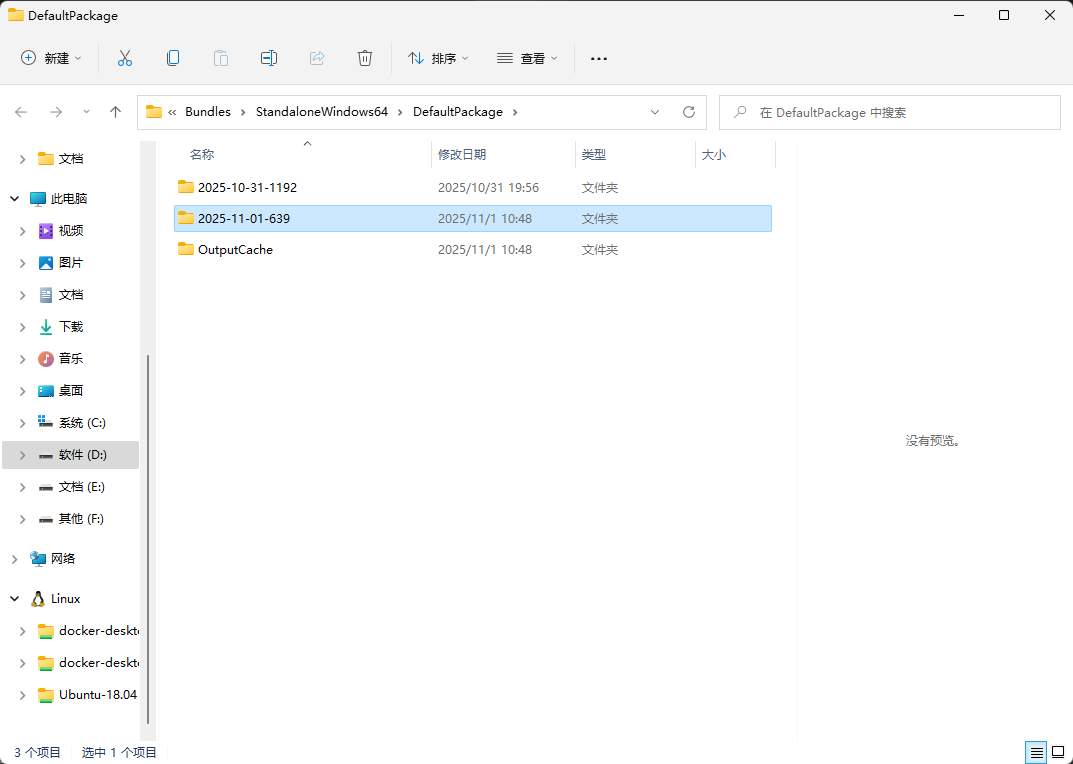Click the Copy icon in the toolbar
This screenshot has width=1073, height=764.
173,58
